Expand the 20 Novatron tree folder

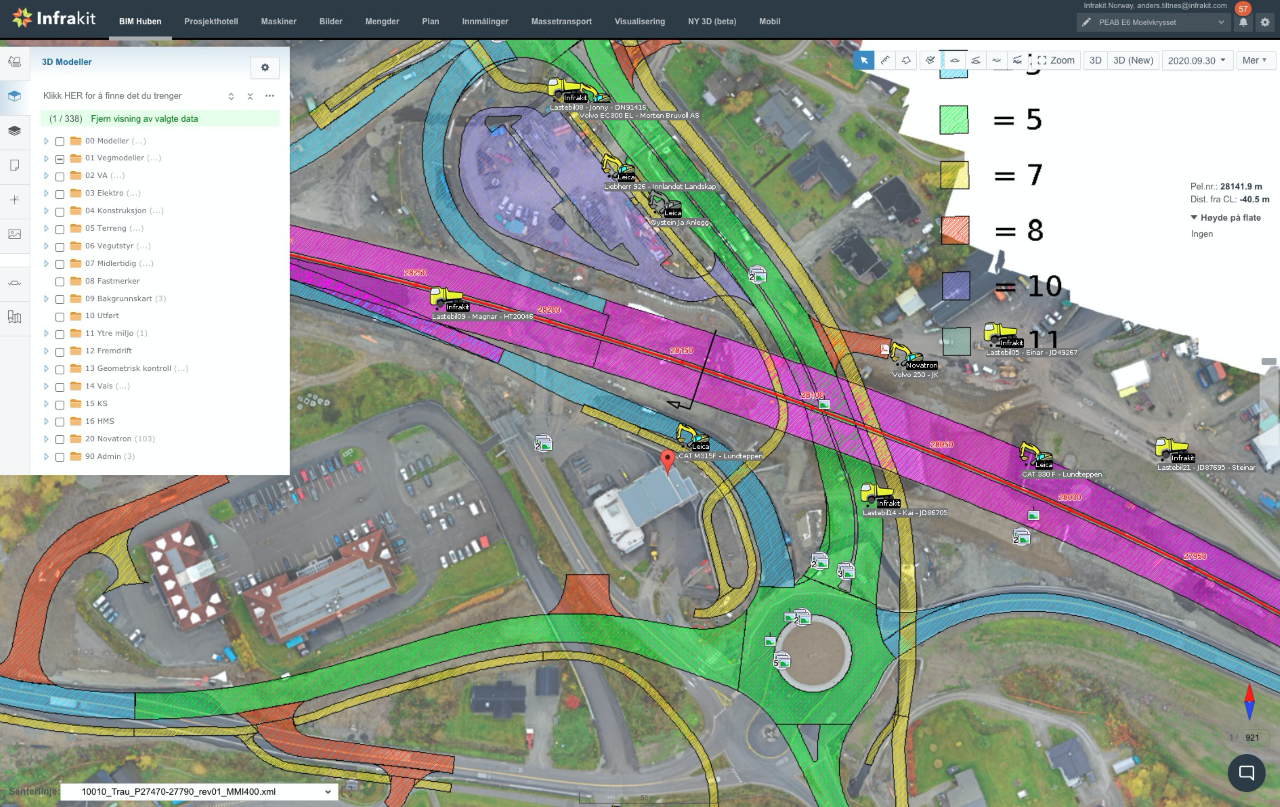[44, 438]
